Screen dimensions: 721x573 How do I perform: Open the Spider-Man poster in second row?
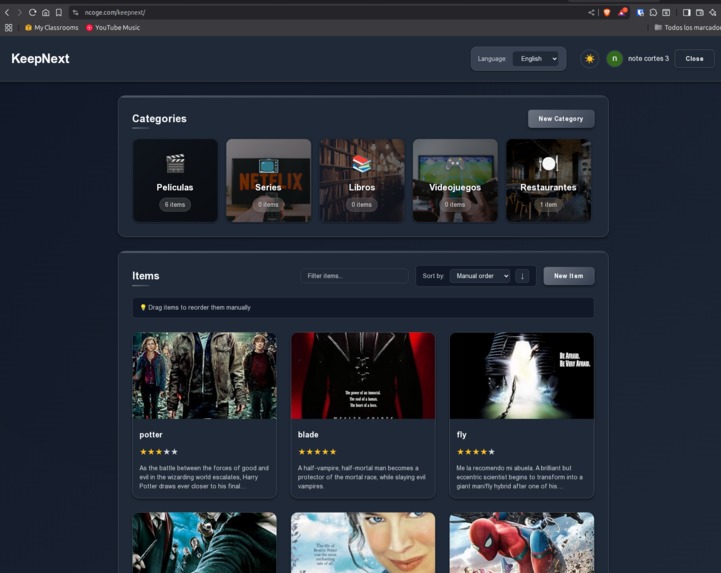coord(522,543)
